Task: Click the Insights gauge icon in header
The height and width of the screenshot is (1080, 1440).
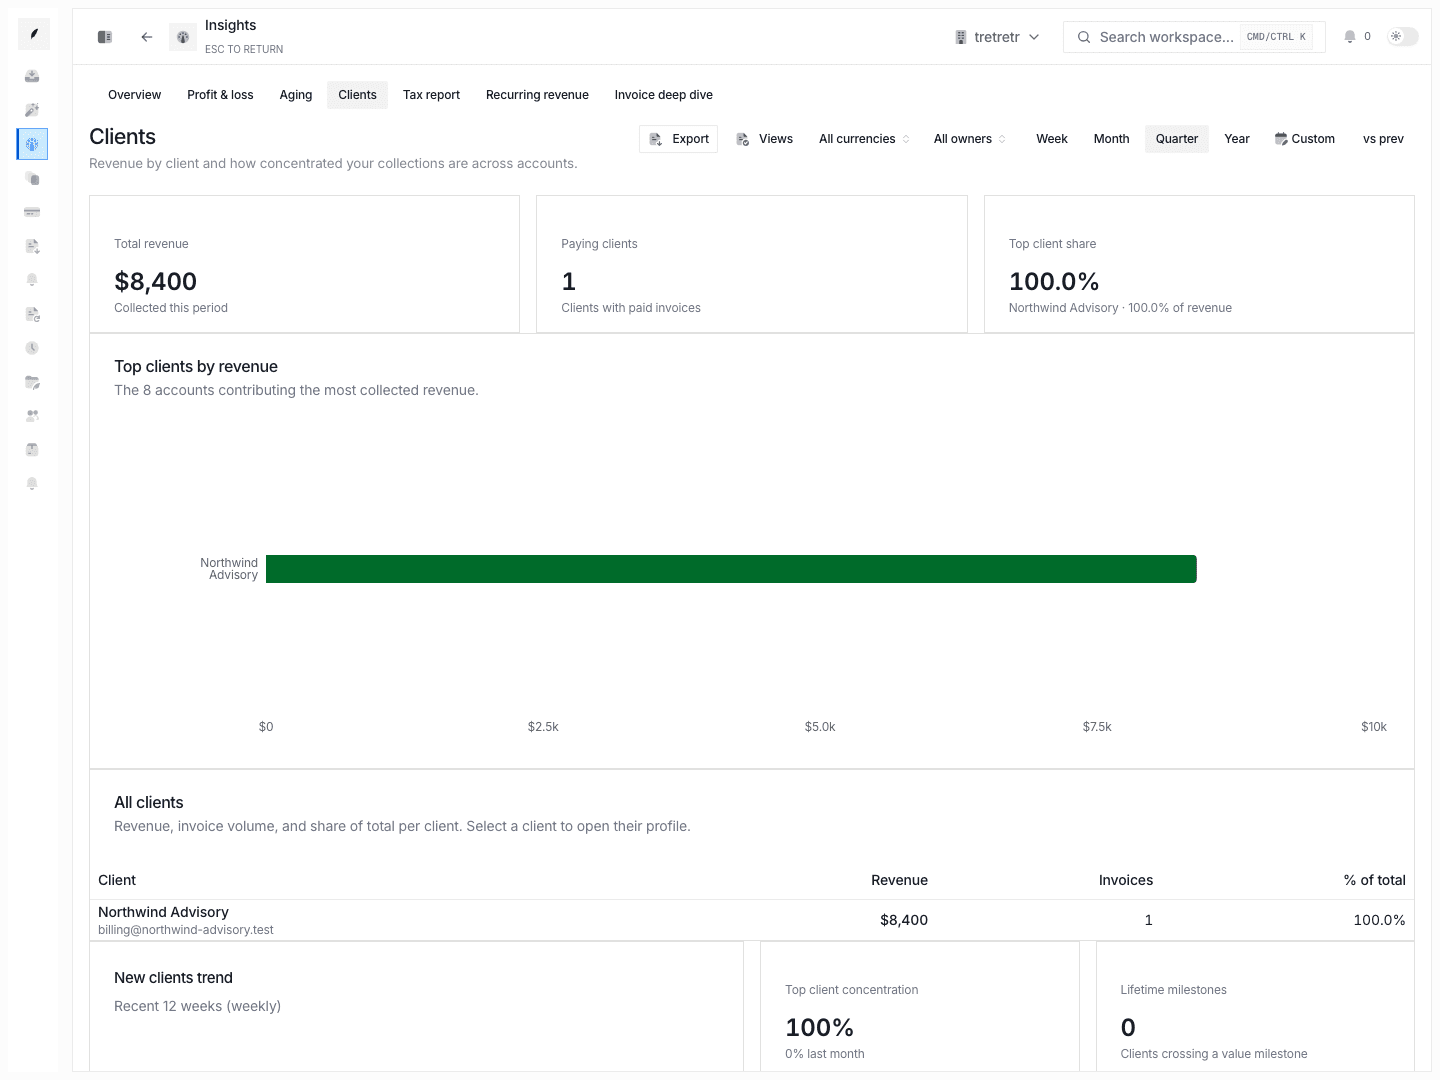Action: pos(183,37)
